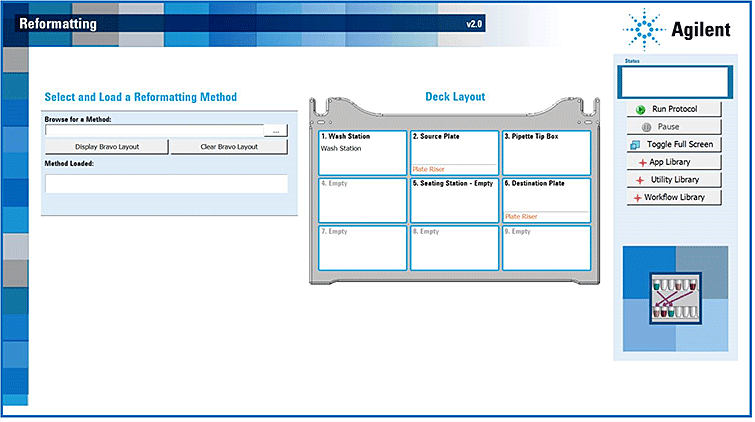Open the file browse ellipsis button
Screen dimensions: 755x422
click(276, 131)
